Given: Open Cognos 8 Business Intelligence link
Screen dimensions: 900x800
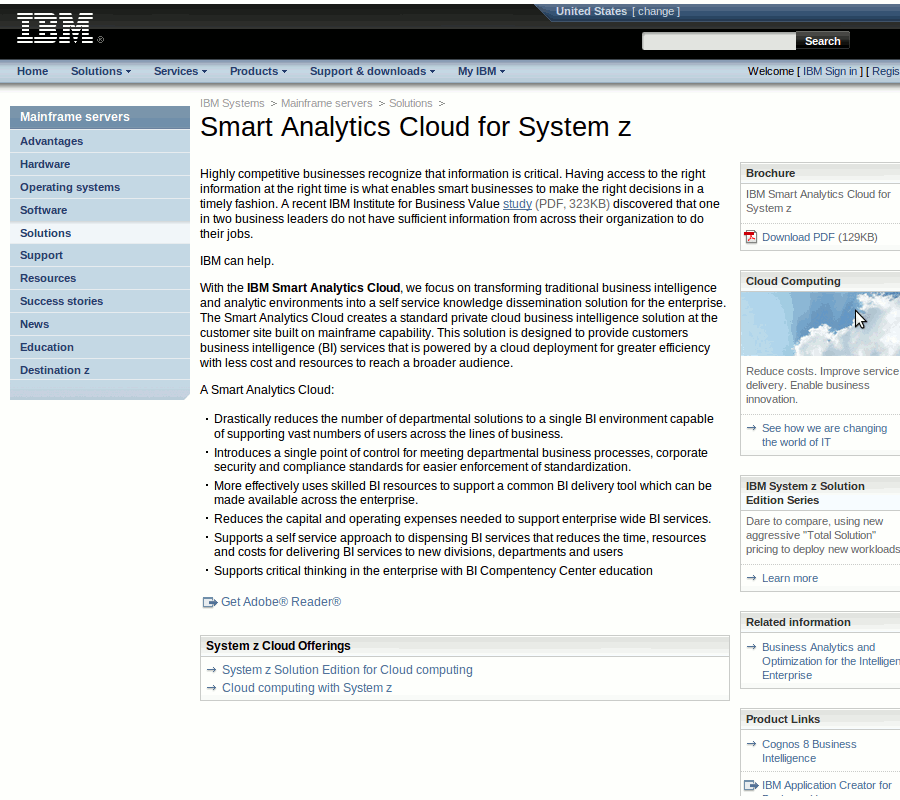Looking at the screenshot, I should (x=809, y=751).
